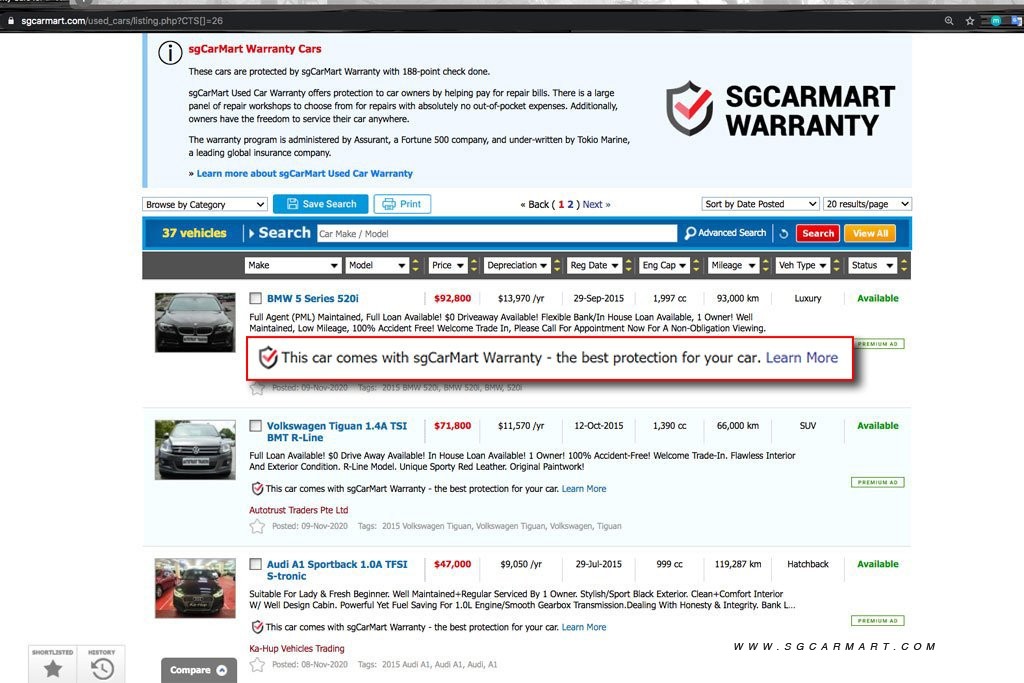Click the Mileage sort arrows stepper
The width and height of the screenshot is (1024, 683).
[765, 265]
